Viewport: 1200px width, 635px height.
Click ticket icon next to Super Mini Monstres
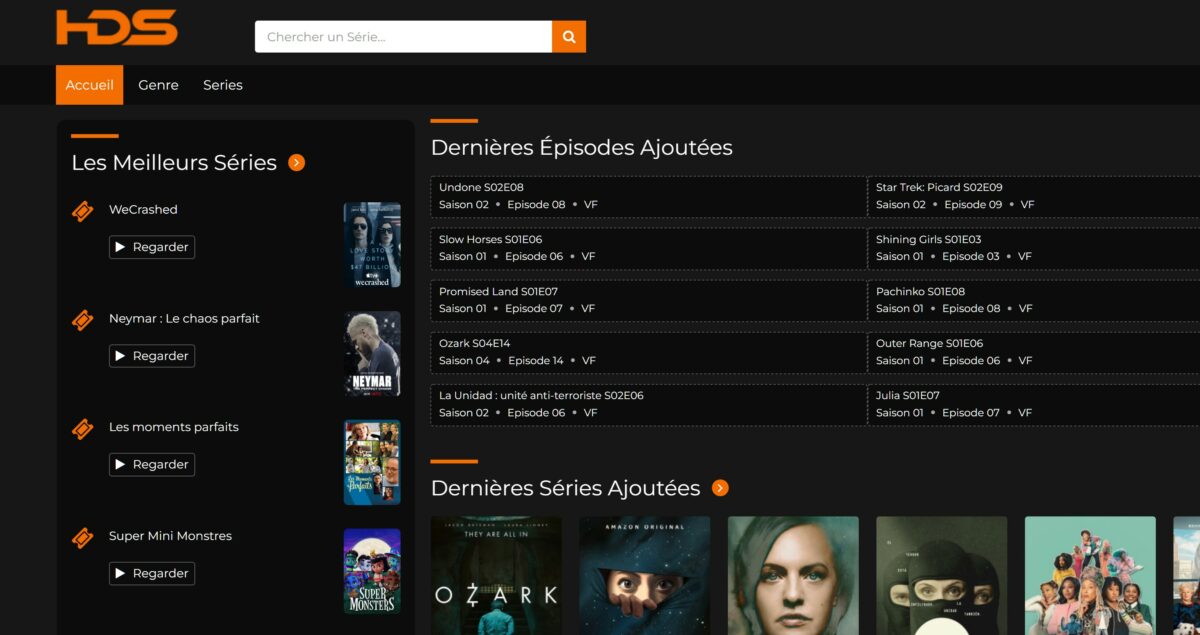(83, 538)
